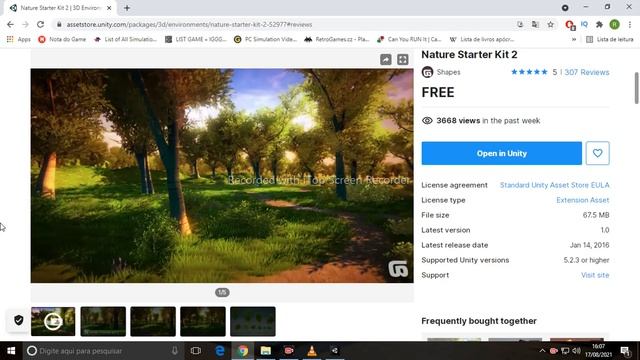Click the five-star rating display
The image size is (640, 360).
529,72
